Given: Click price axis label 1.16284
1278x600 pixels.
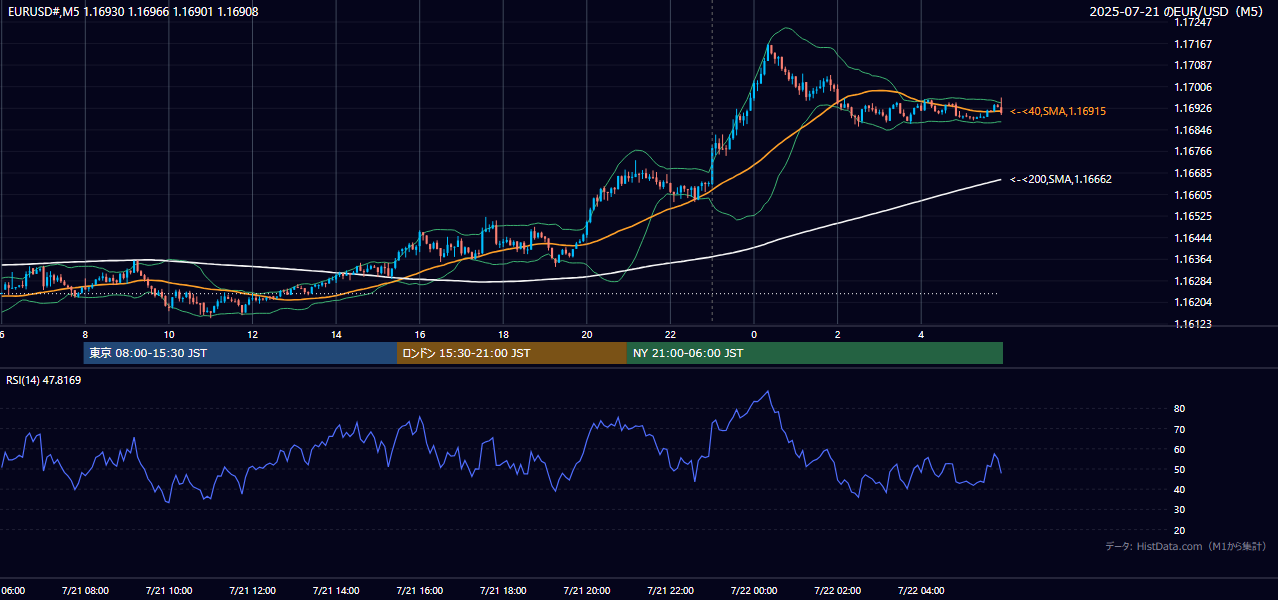Looking at the screenshot, I should pyautogui.click(x=1192, y=281).
